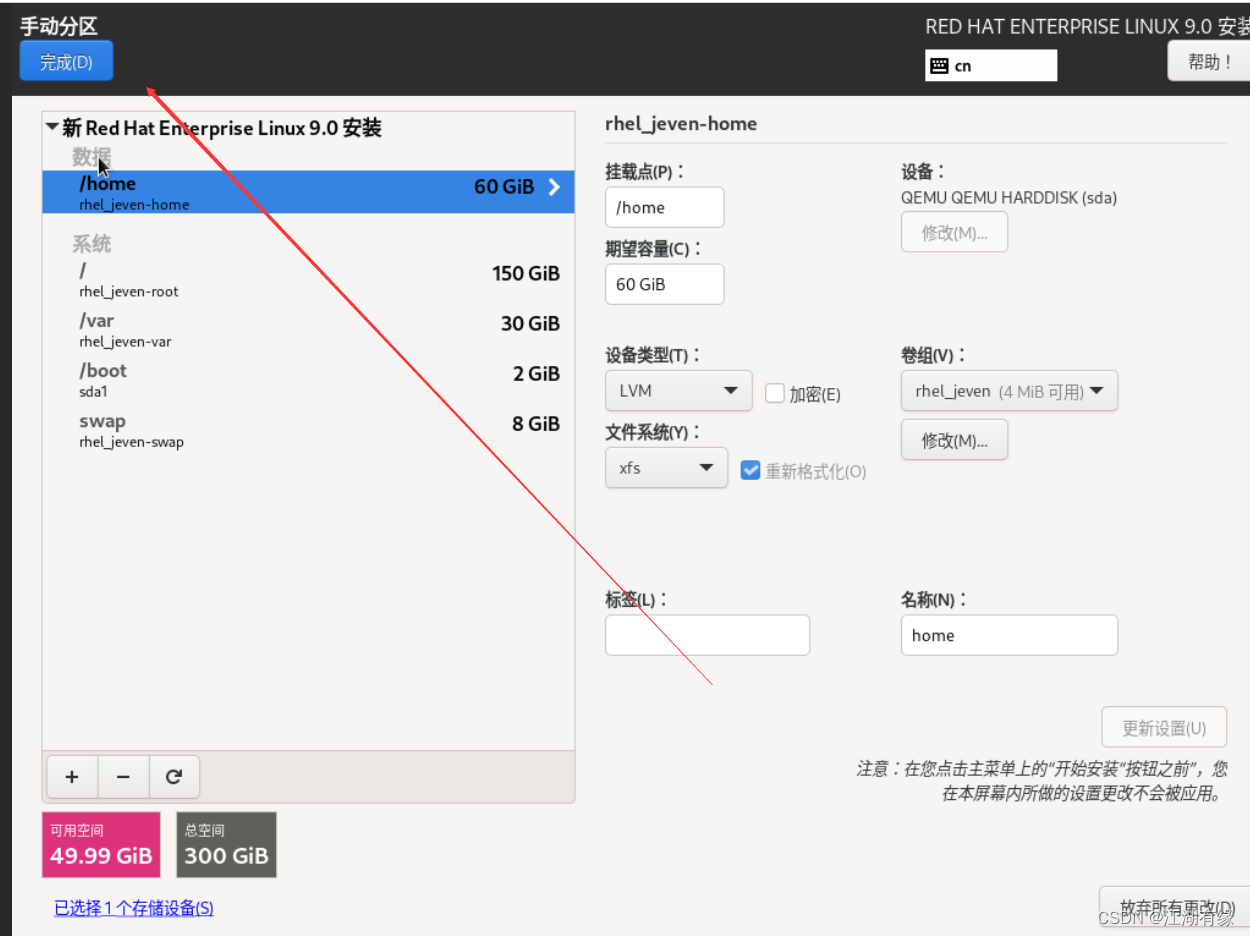The width and height of the screenshot is (1250, 936).
Task: Remove the selected partition using the minus icon
Action: pyautogui.click(x=123, y=777)
